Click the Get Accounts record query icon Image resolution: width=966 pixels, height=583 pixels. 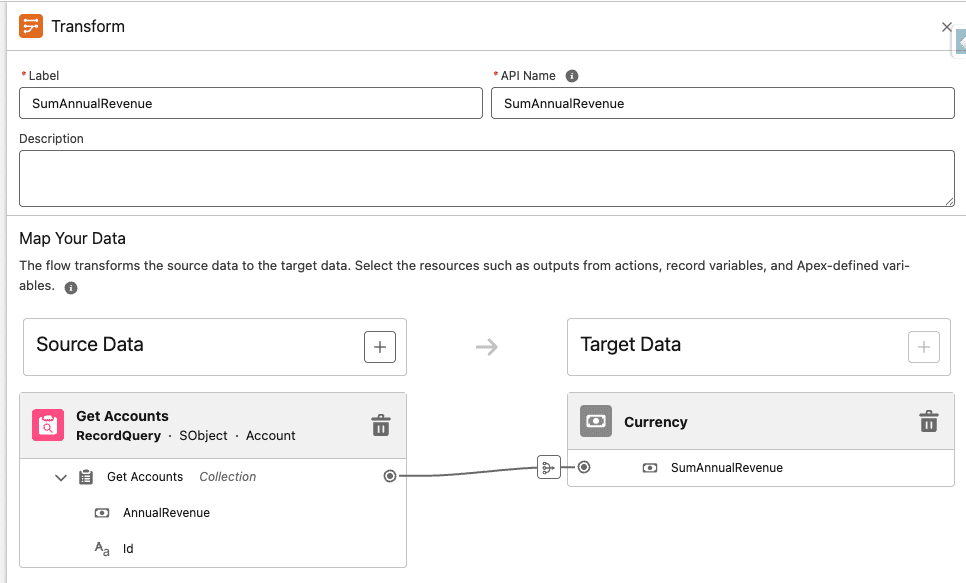pyautogui.click(x=48, y=425)
